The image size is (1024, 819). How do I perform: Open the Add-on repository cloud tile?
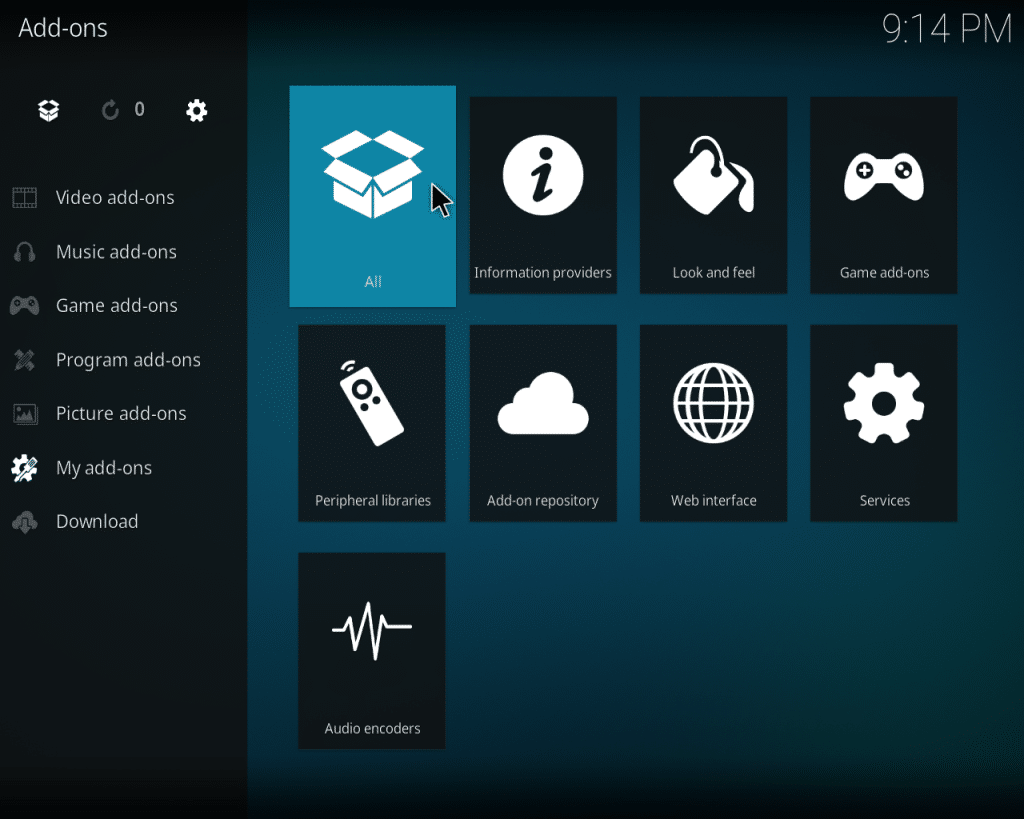click(x=543, y=422)
